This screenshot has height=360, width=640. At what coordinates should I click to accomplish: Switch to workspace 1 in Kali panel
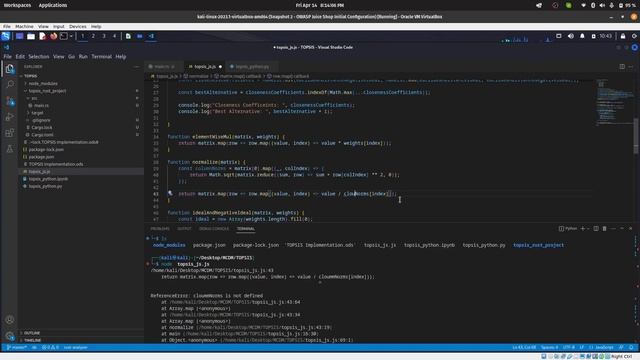point(82,36)
